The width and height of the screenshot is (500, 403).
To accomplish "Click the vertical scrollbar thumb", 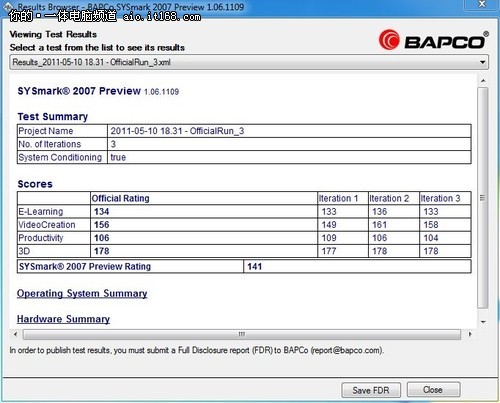I will 483,198.
